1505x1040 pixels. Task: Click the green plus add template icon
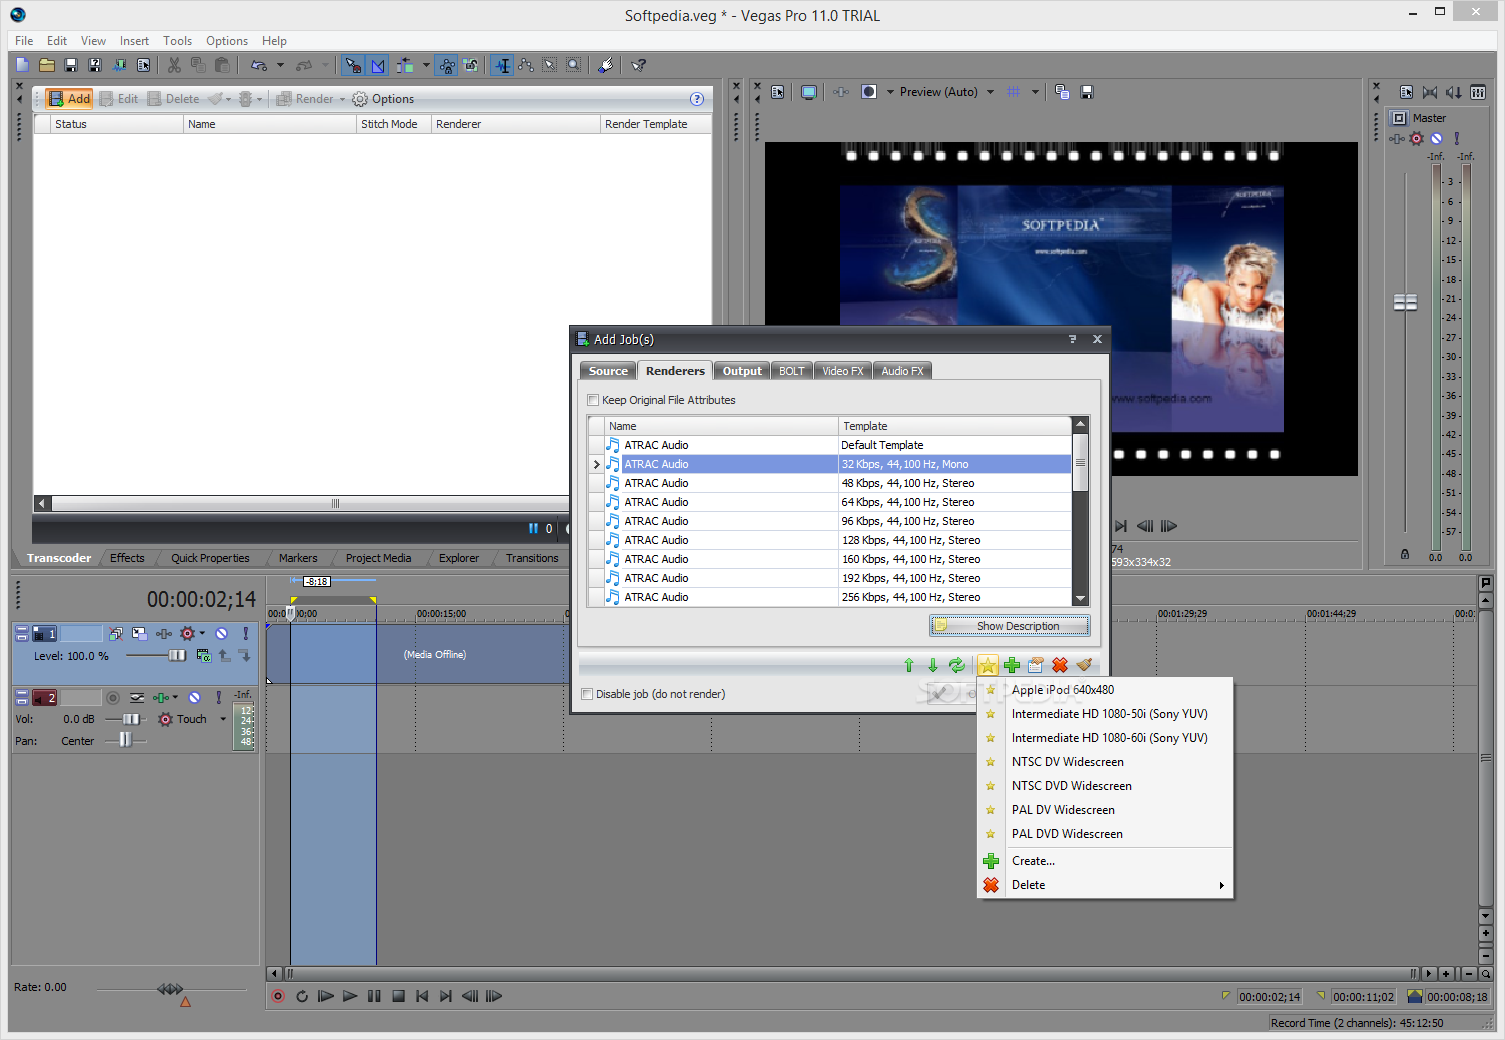1012,665
